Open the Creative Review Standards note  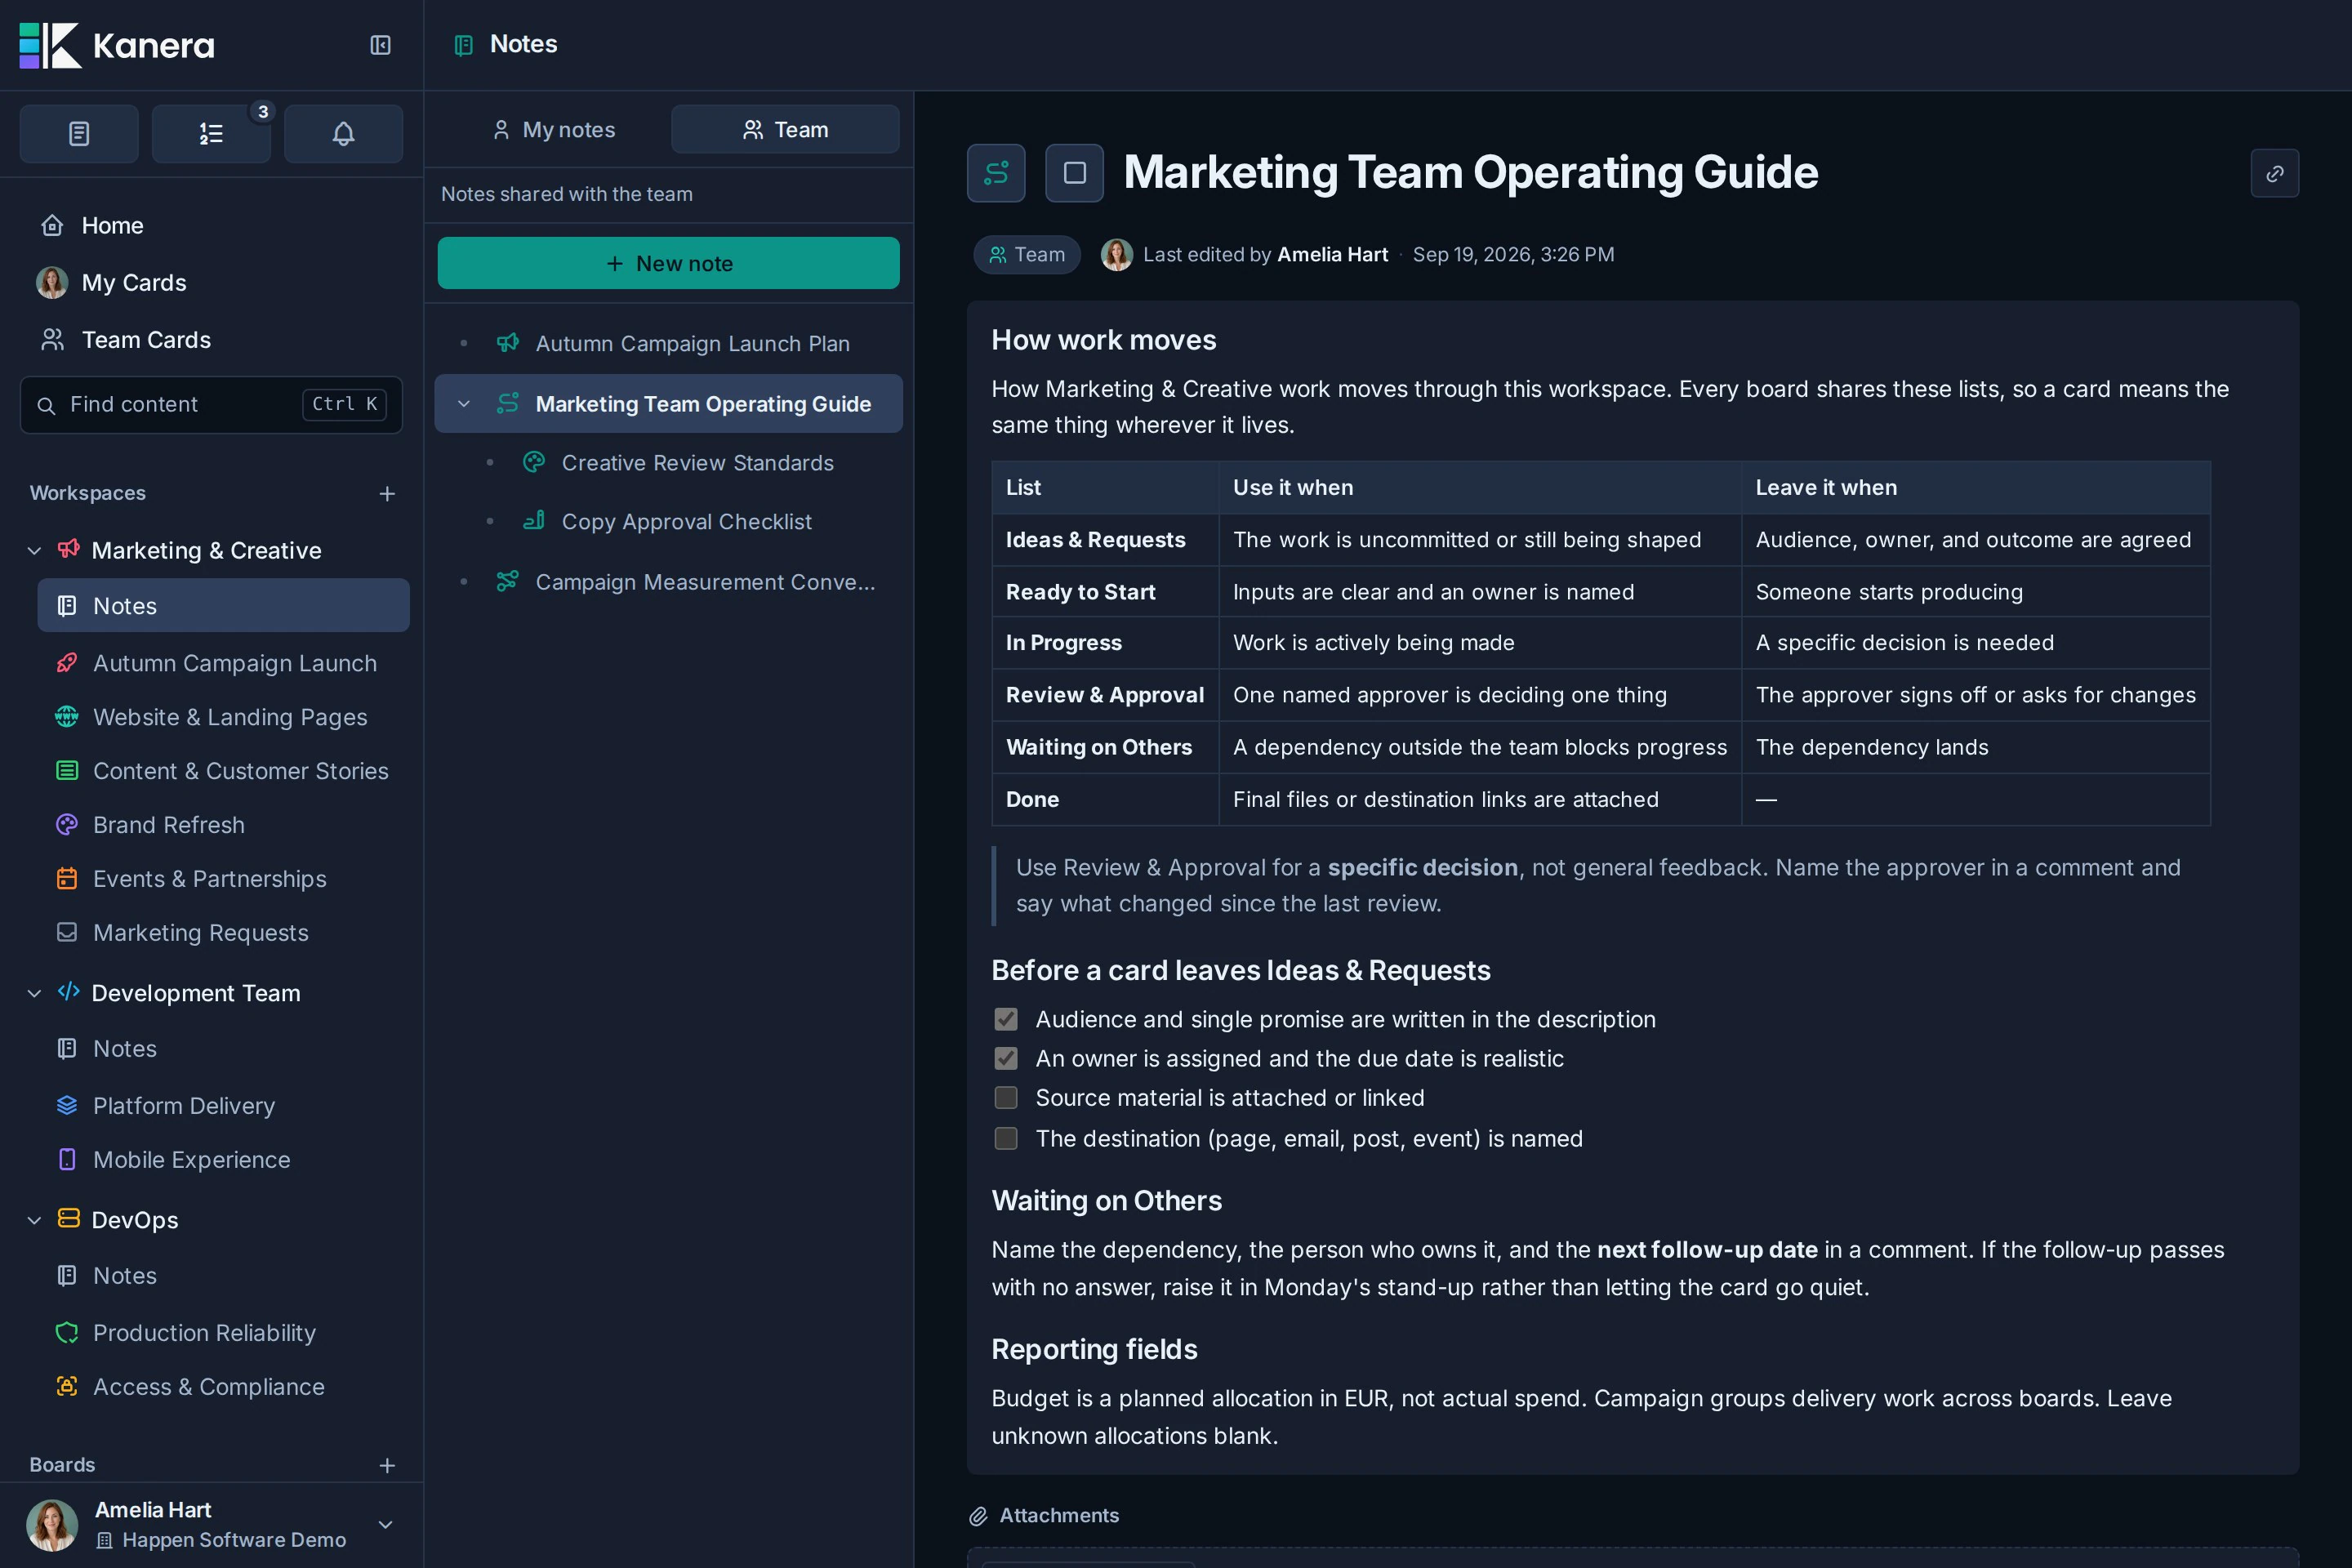681,463
